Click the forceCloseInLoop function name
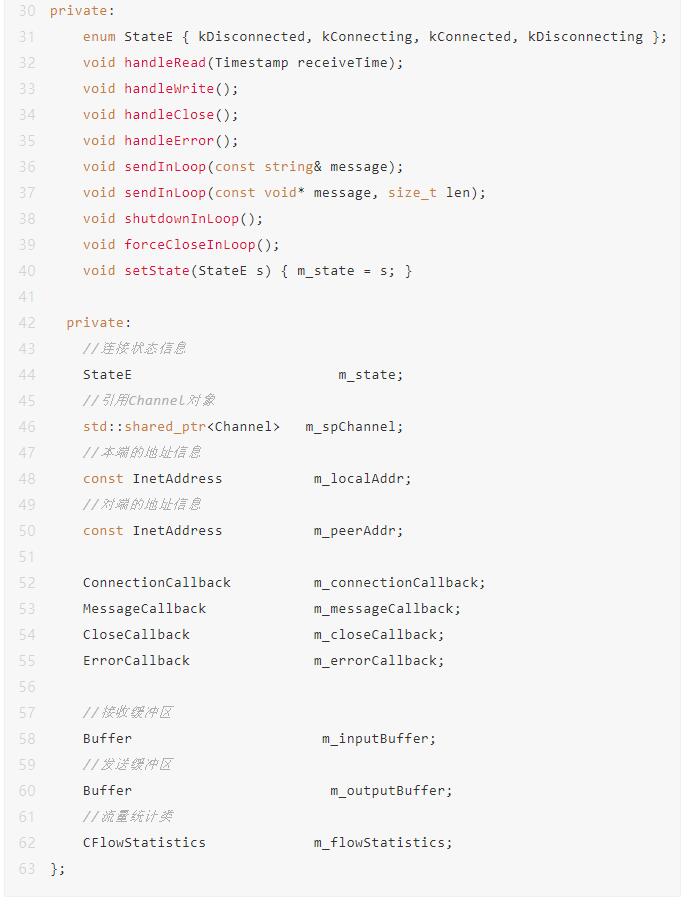This screenshot has height=904, width=691. click(x=190, y=245)
